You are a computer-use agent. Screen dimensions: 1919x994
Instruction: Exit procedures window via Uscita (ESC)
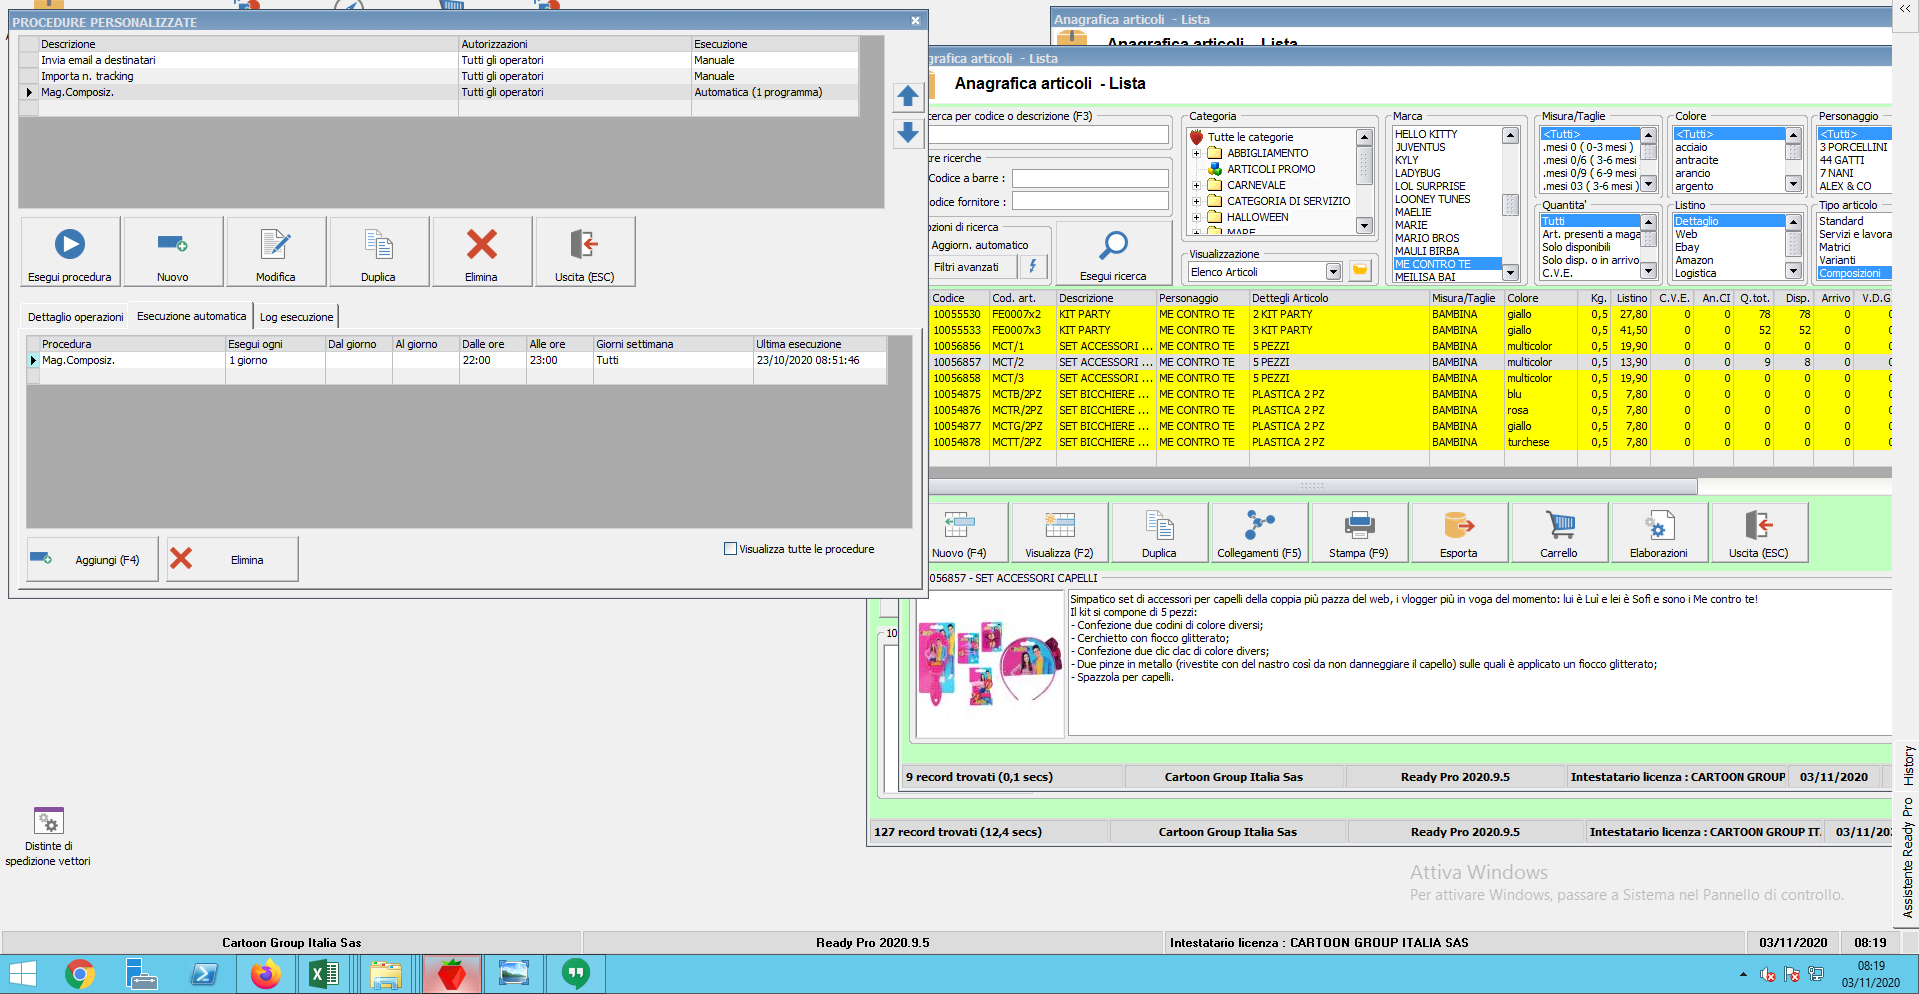[585, 252]
